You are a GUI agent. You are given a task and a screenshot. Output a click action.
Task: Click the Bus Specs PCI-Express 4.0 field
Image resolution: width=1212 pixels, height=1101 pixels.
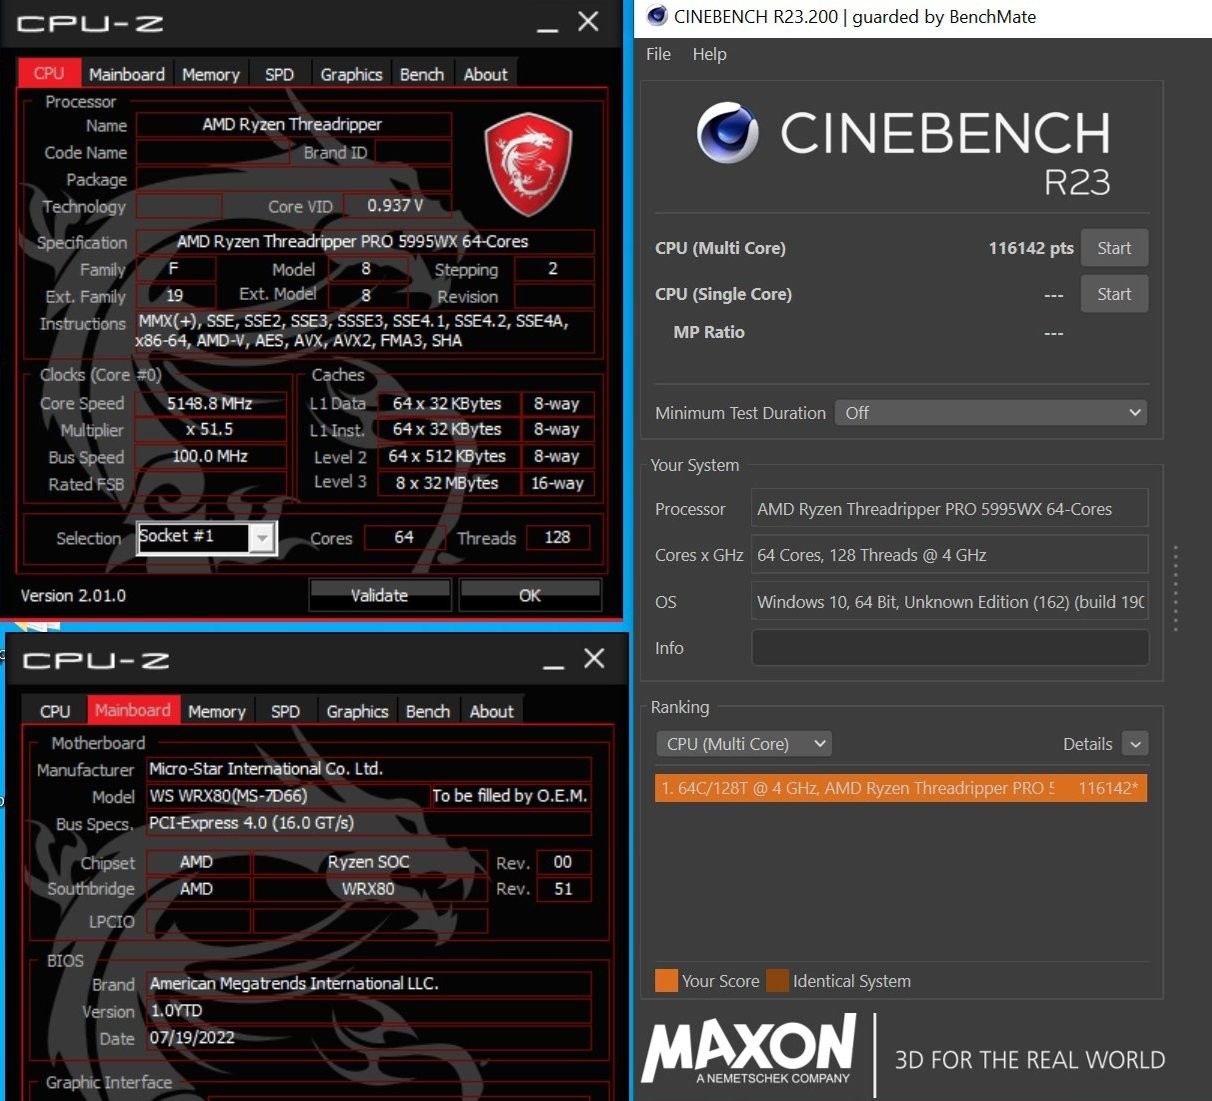coord(369,823)
